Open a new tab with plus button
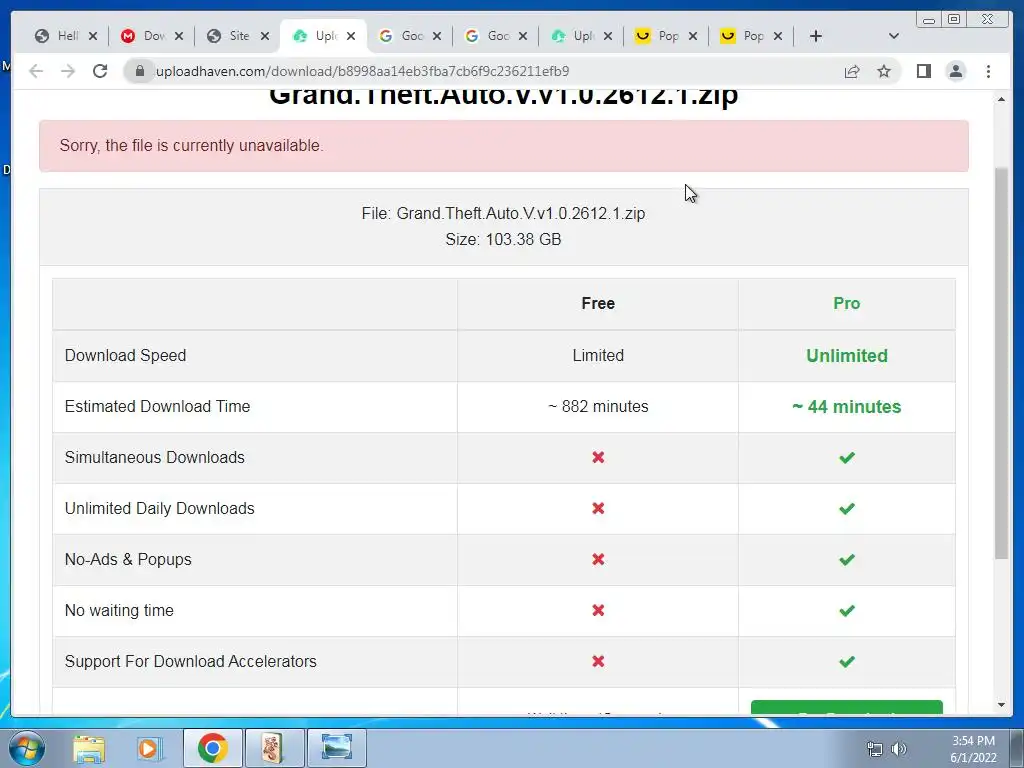The image size is (1024, 768). coord(816,36)
